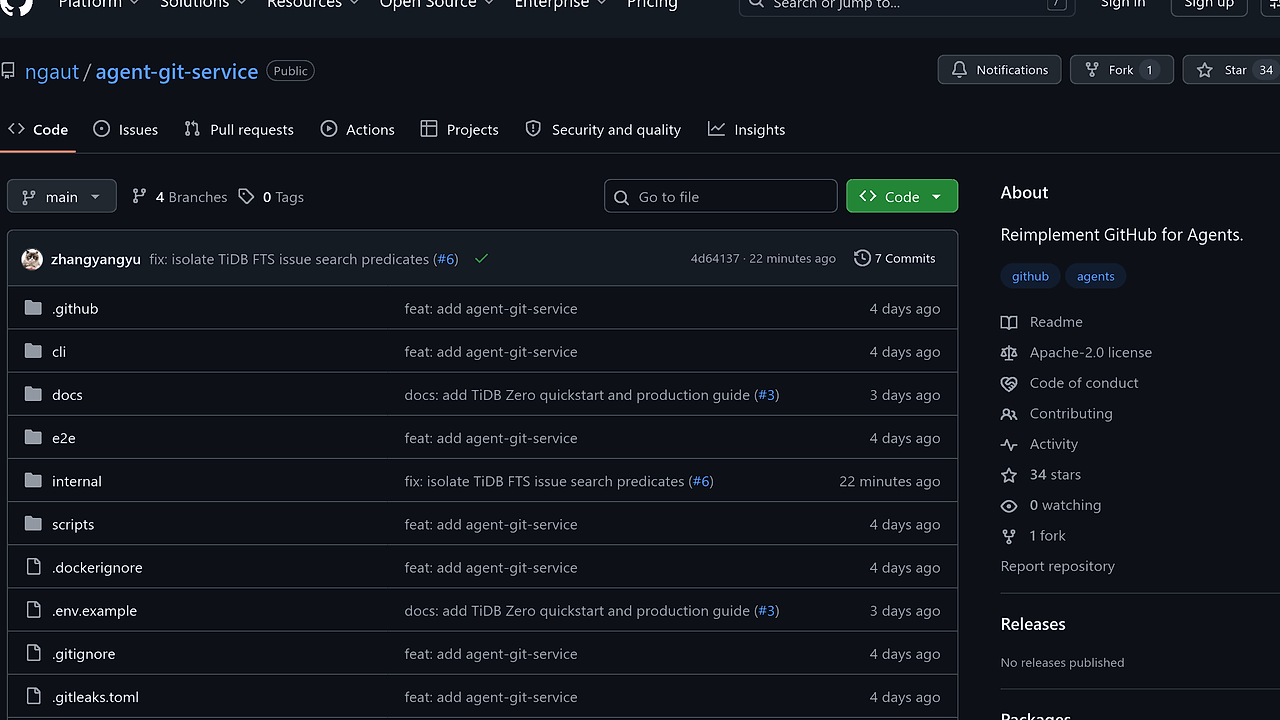
Task: Click the scale icon beside Apache-2.0 license
Action: (x=1009, y=352)
